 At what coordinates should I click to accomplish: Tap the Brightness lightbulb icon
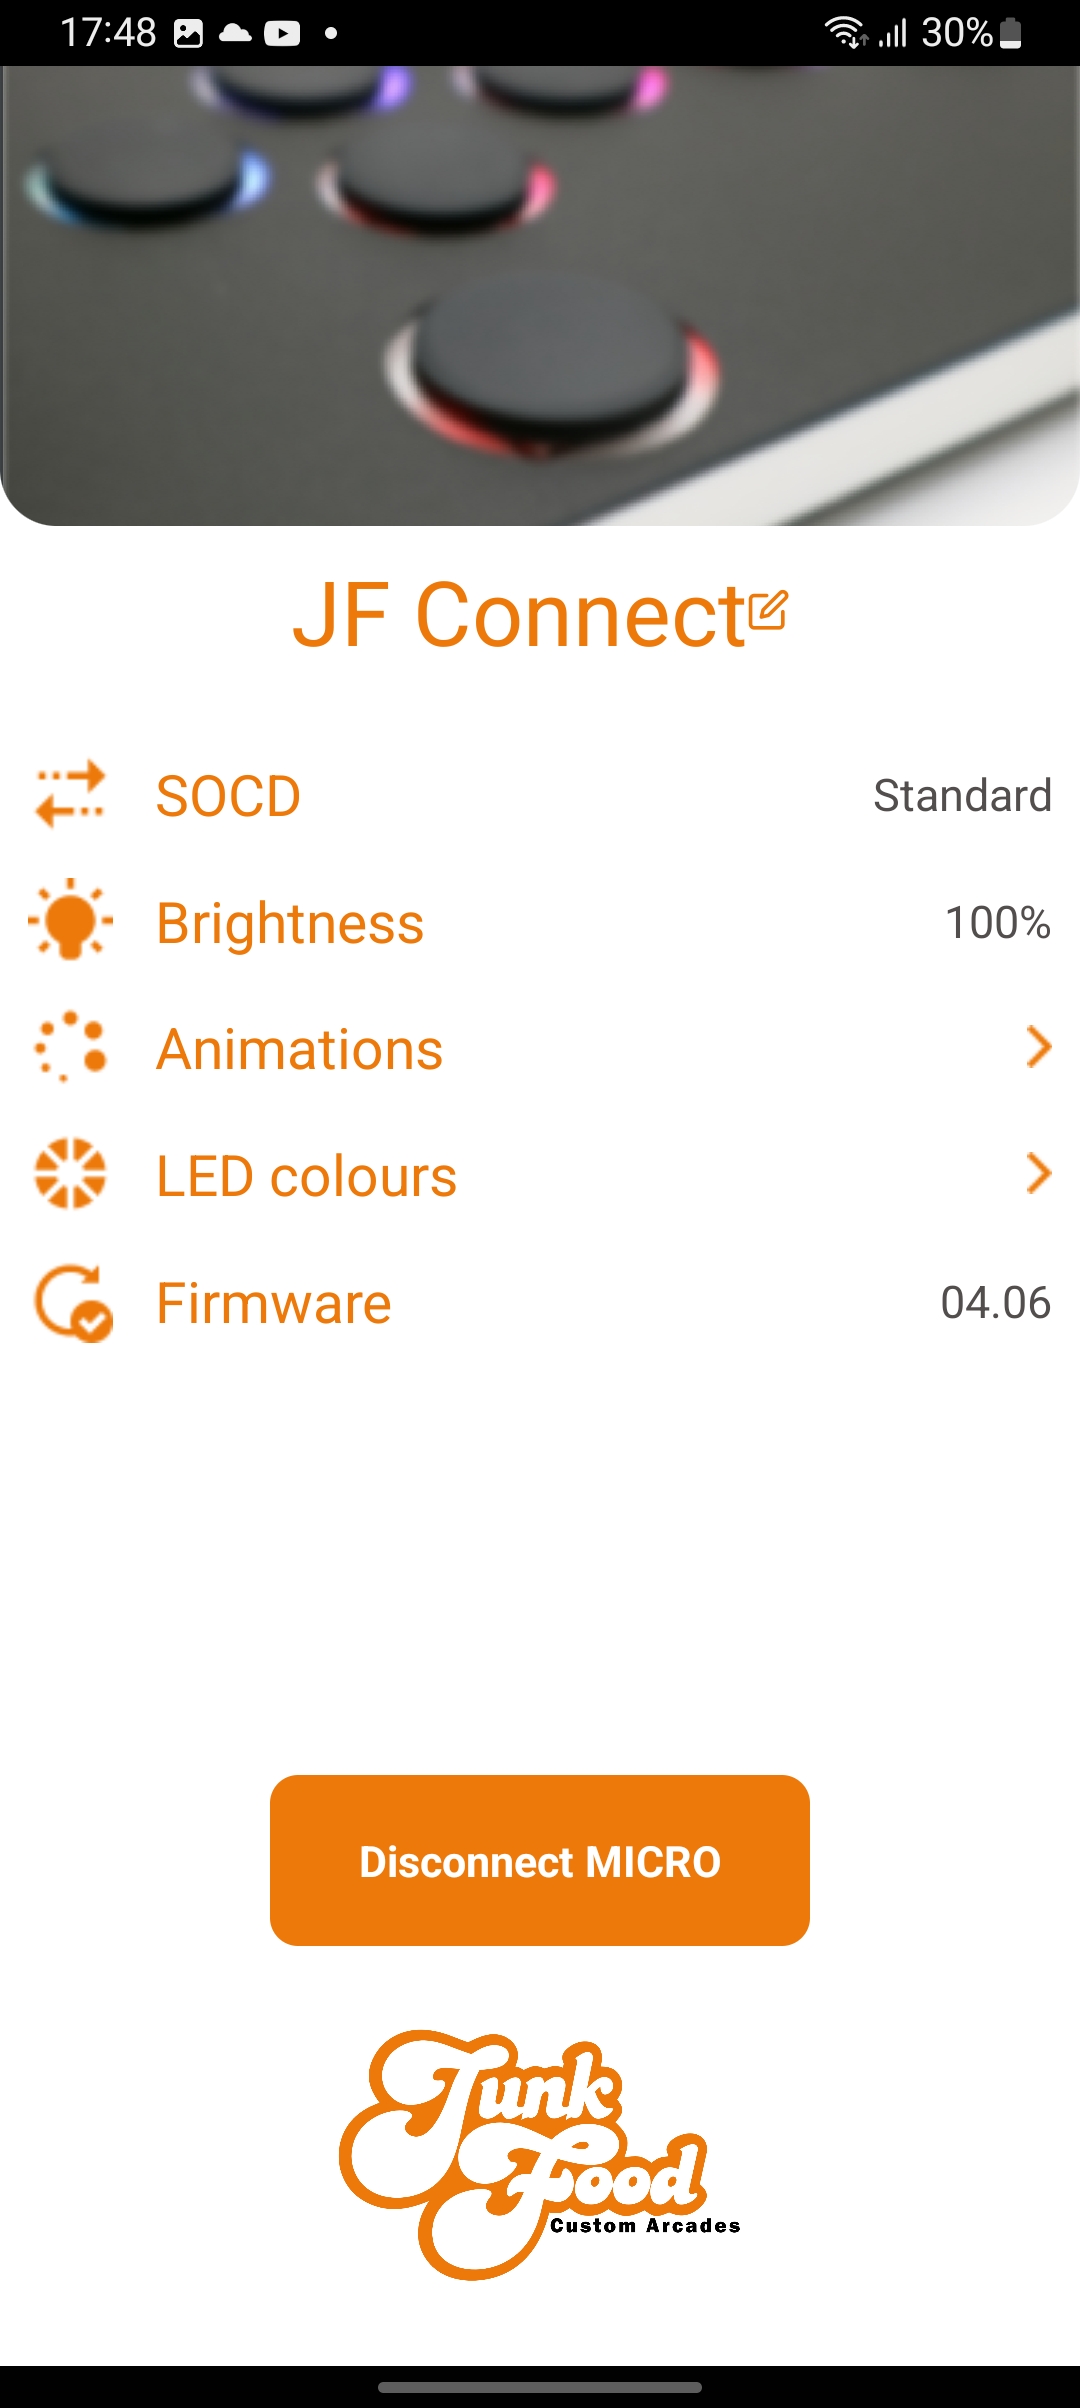point(70,920)
